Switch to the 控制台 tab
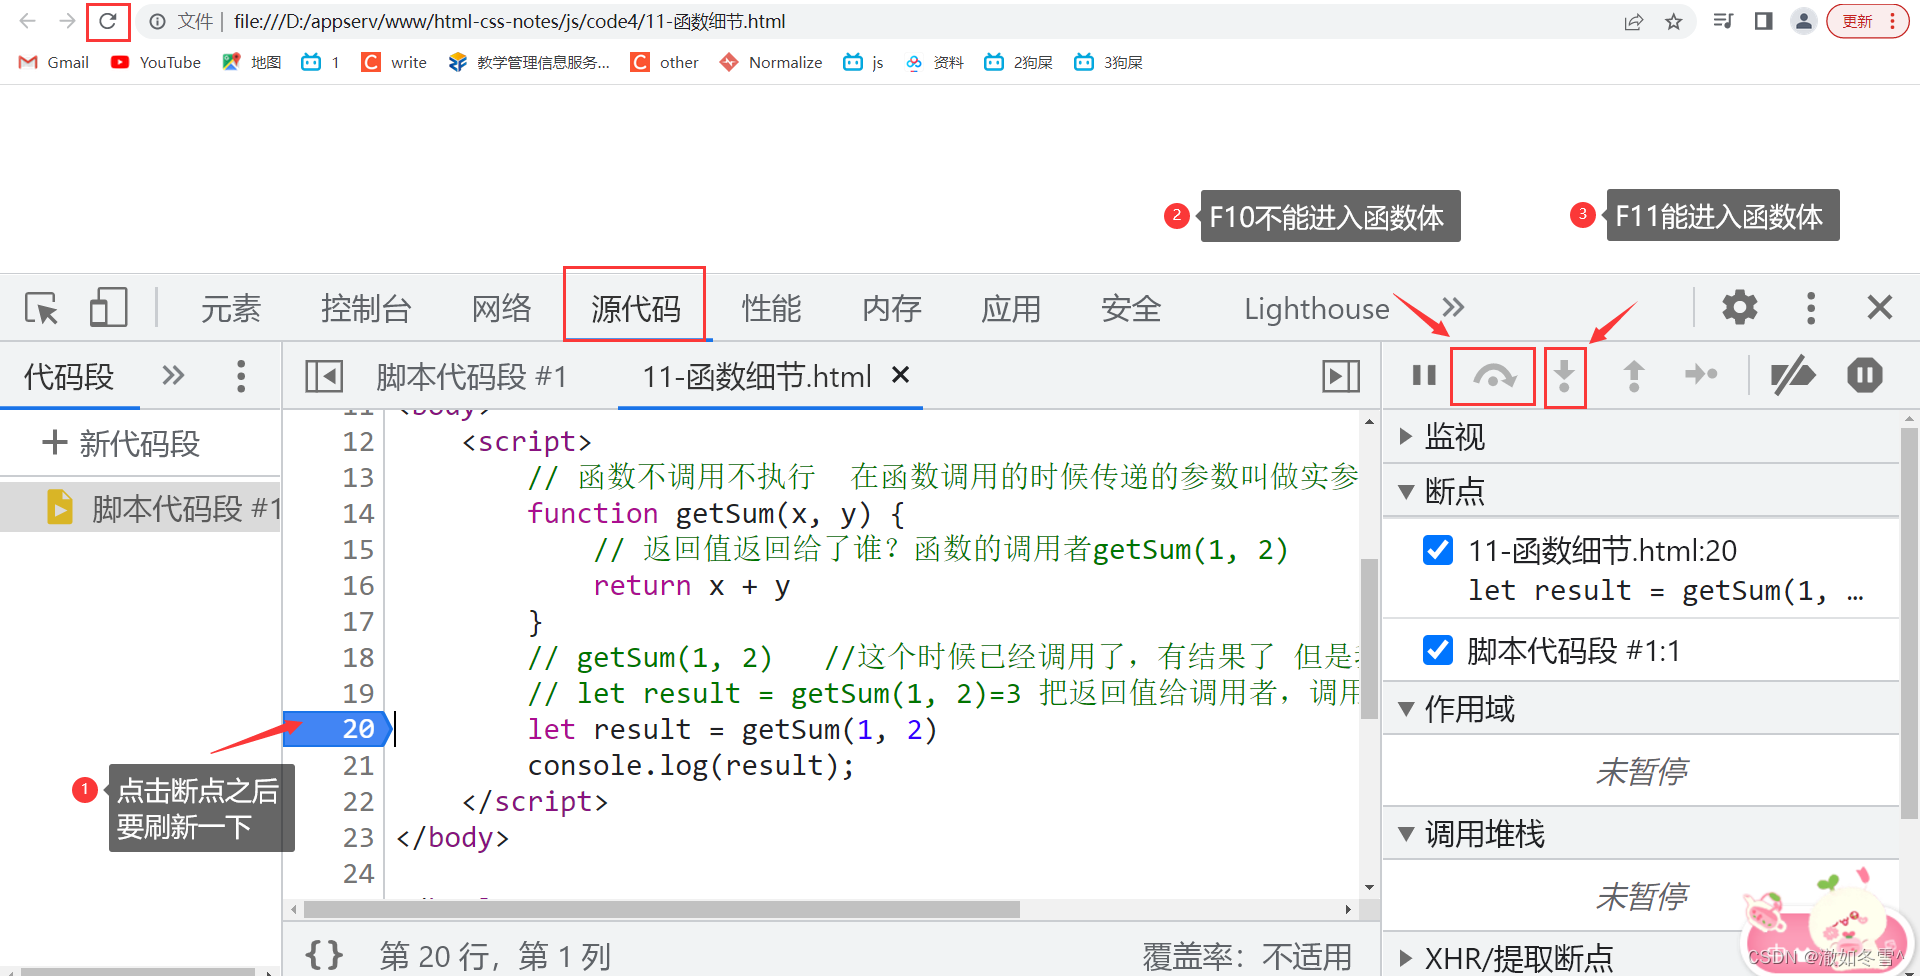This screenshot has height=976, width=1920. pyautogui.click(x=366, y=309)
